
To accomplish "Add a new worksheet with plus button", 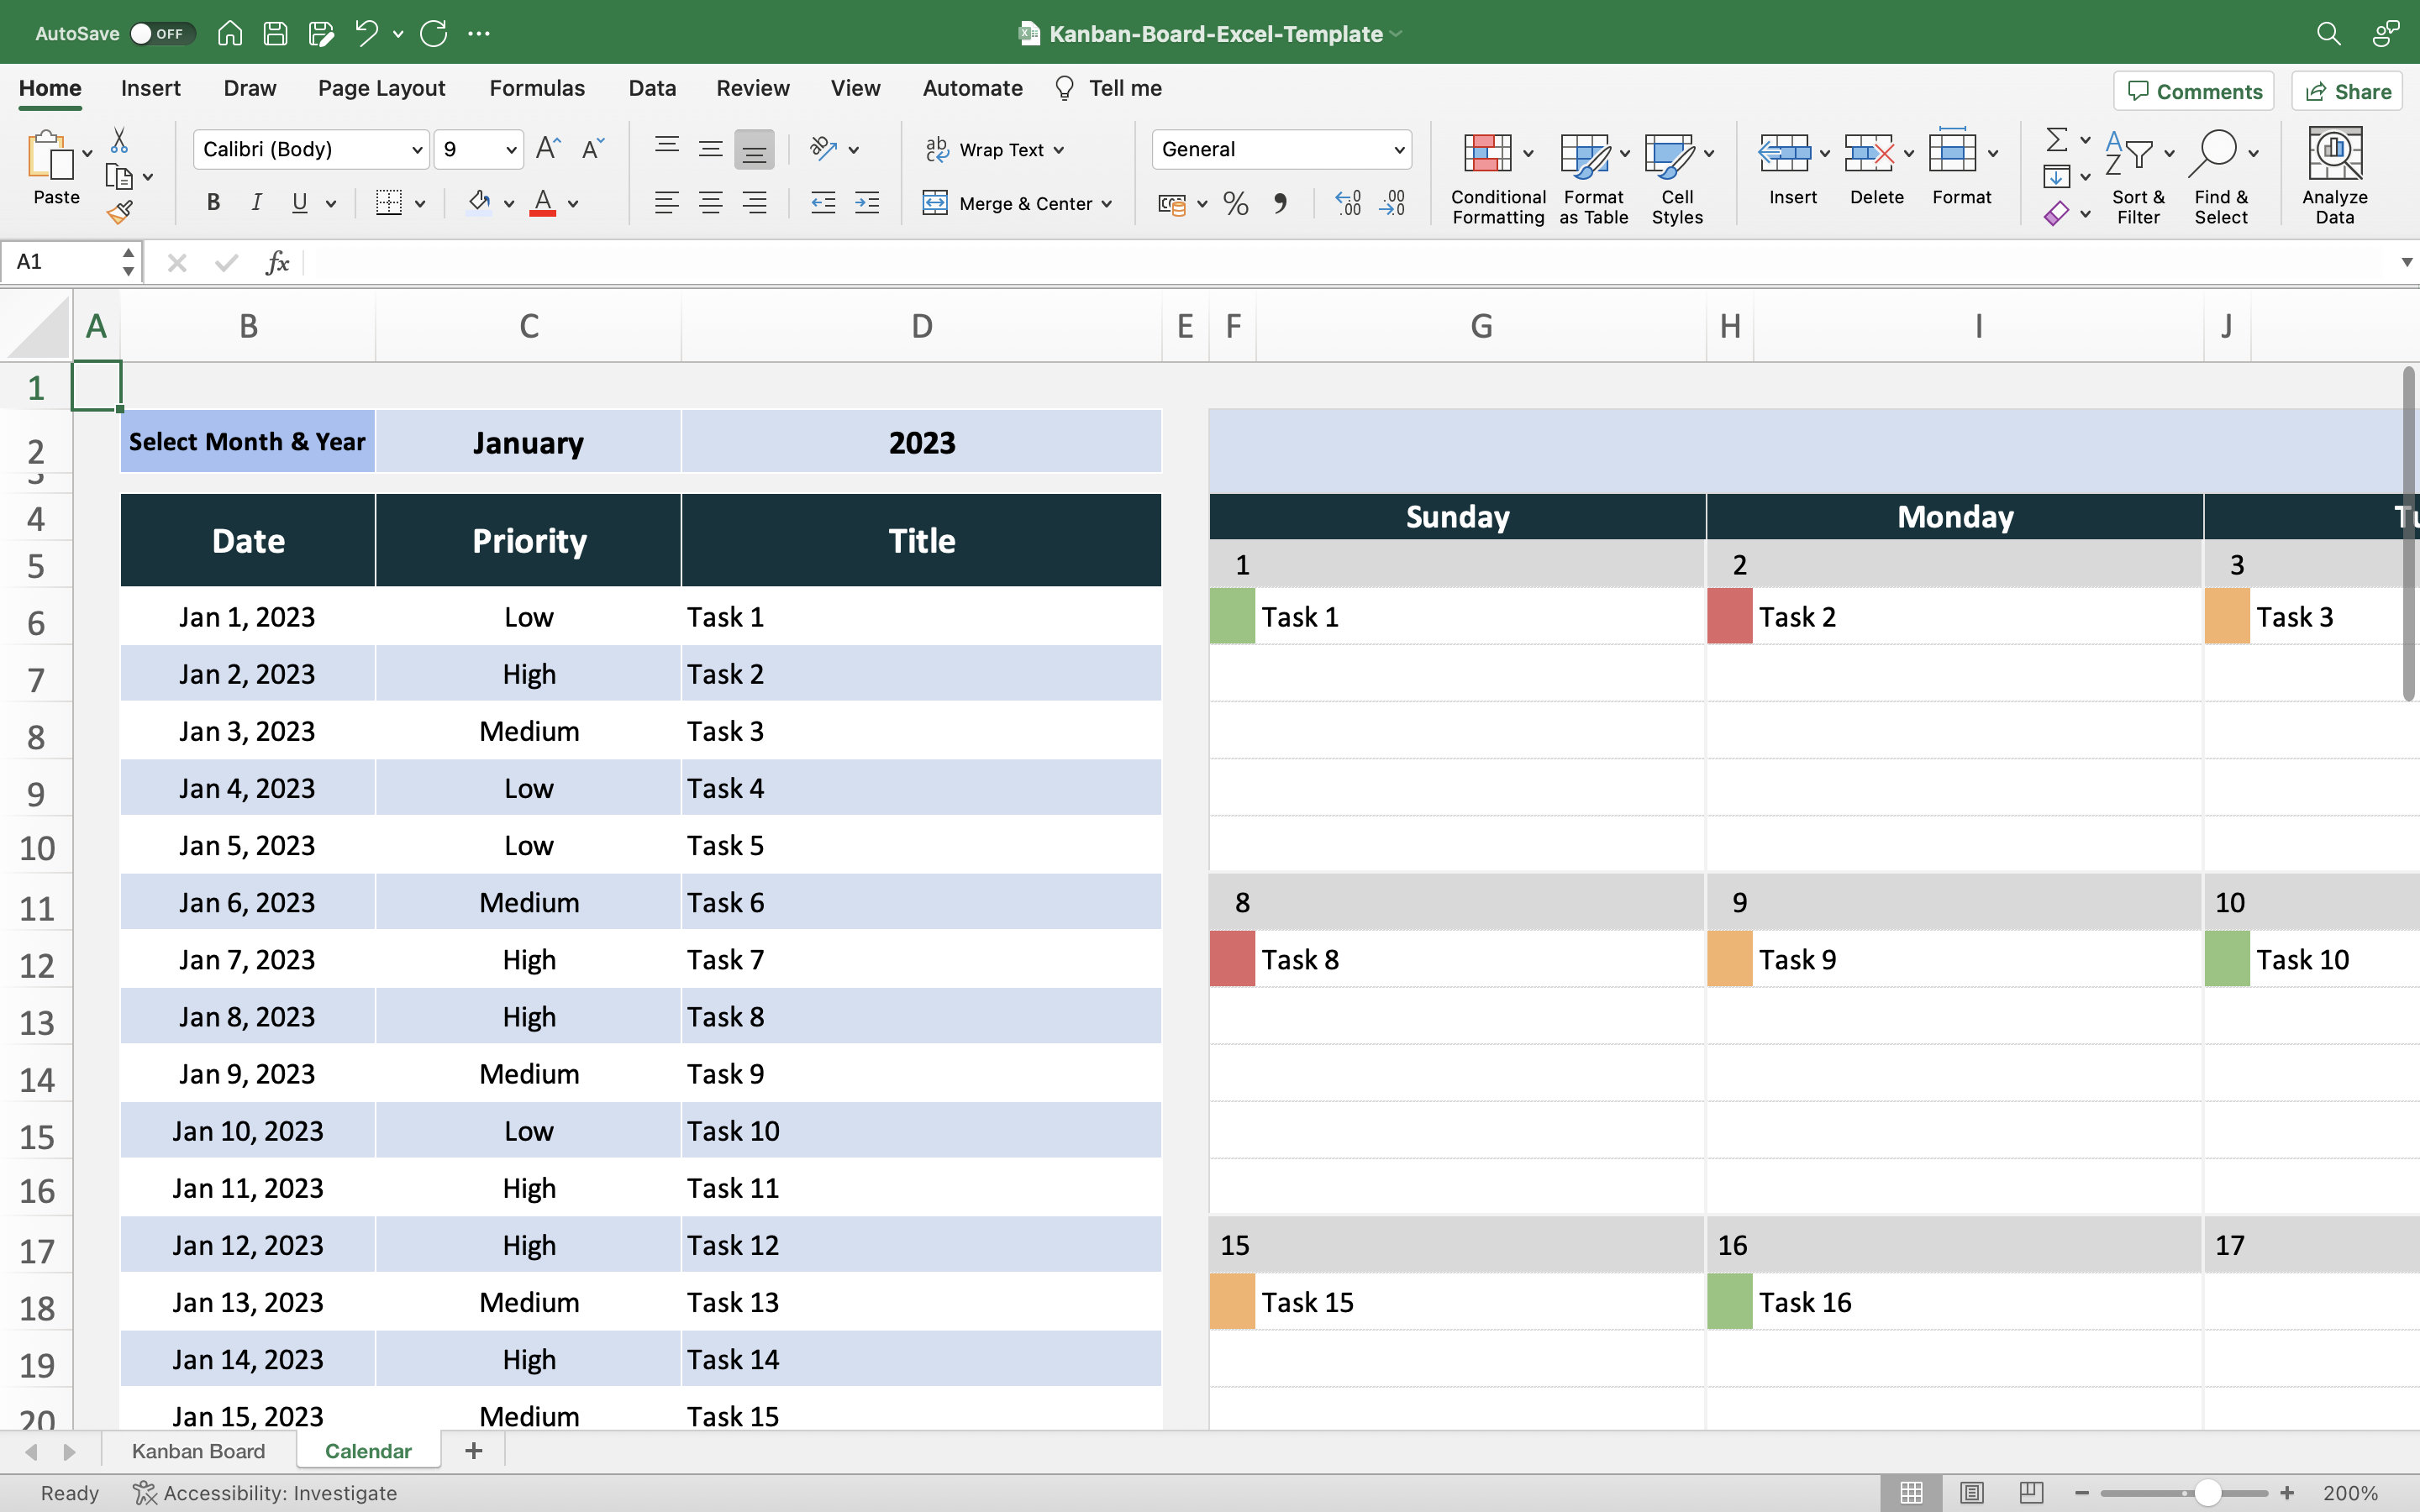I will pos(473,1450).
